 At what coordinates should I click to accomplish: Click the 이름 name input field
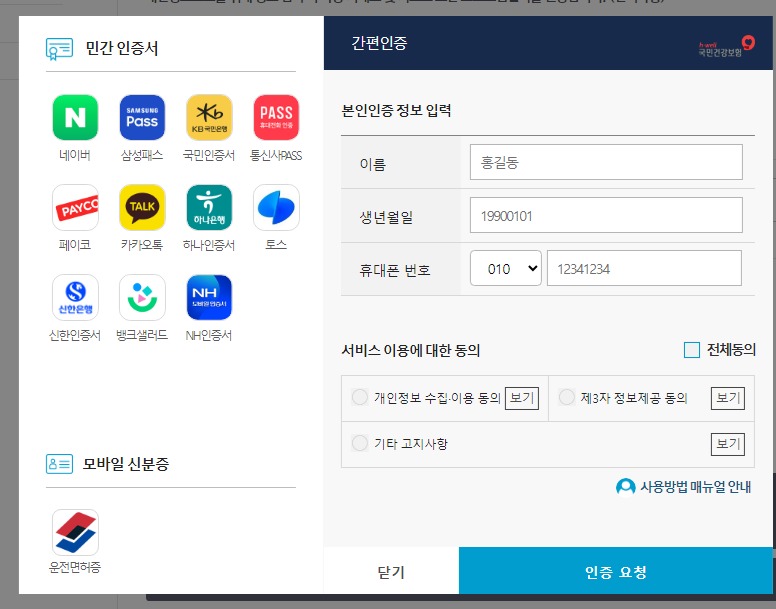[x=606, y=162]
